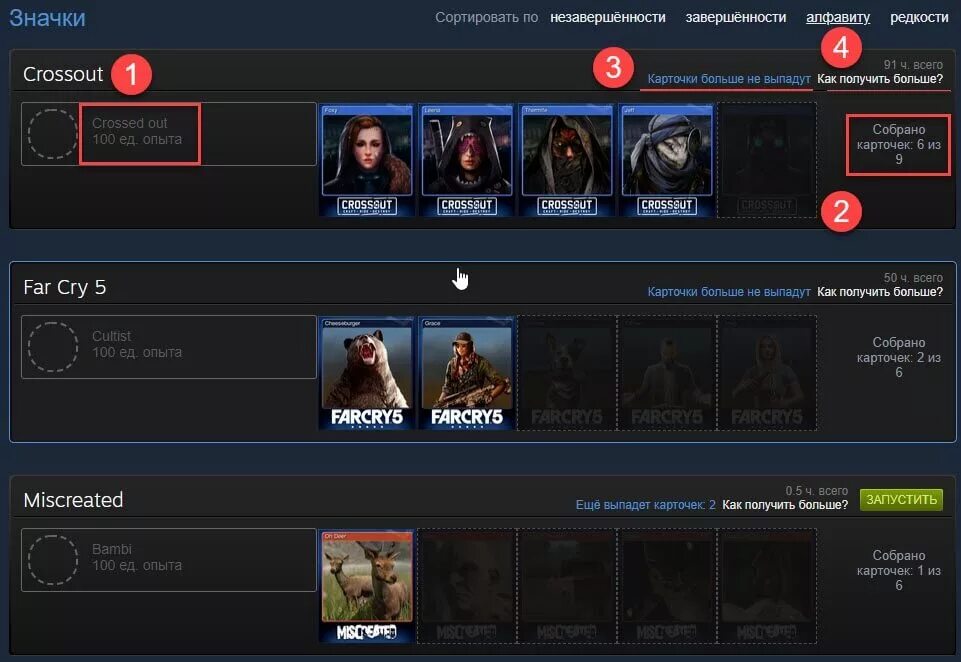Click the 'Cultist 100 ед. опыта' text
The width and height of the screenshot is (961, 662).
coord(137,344)
